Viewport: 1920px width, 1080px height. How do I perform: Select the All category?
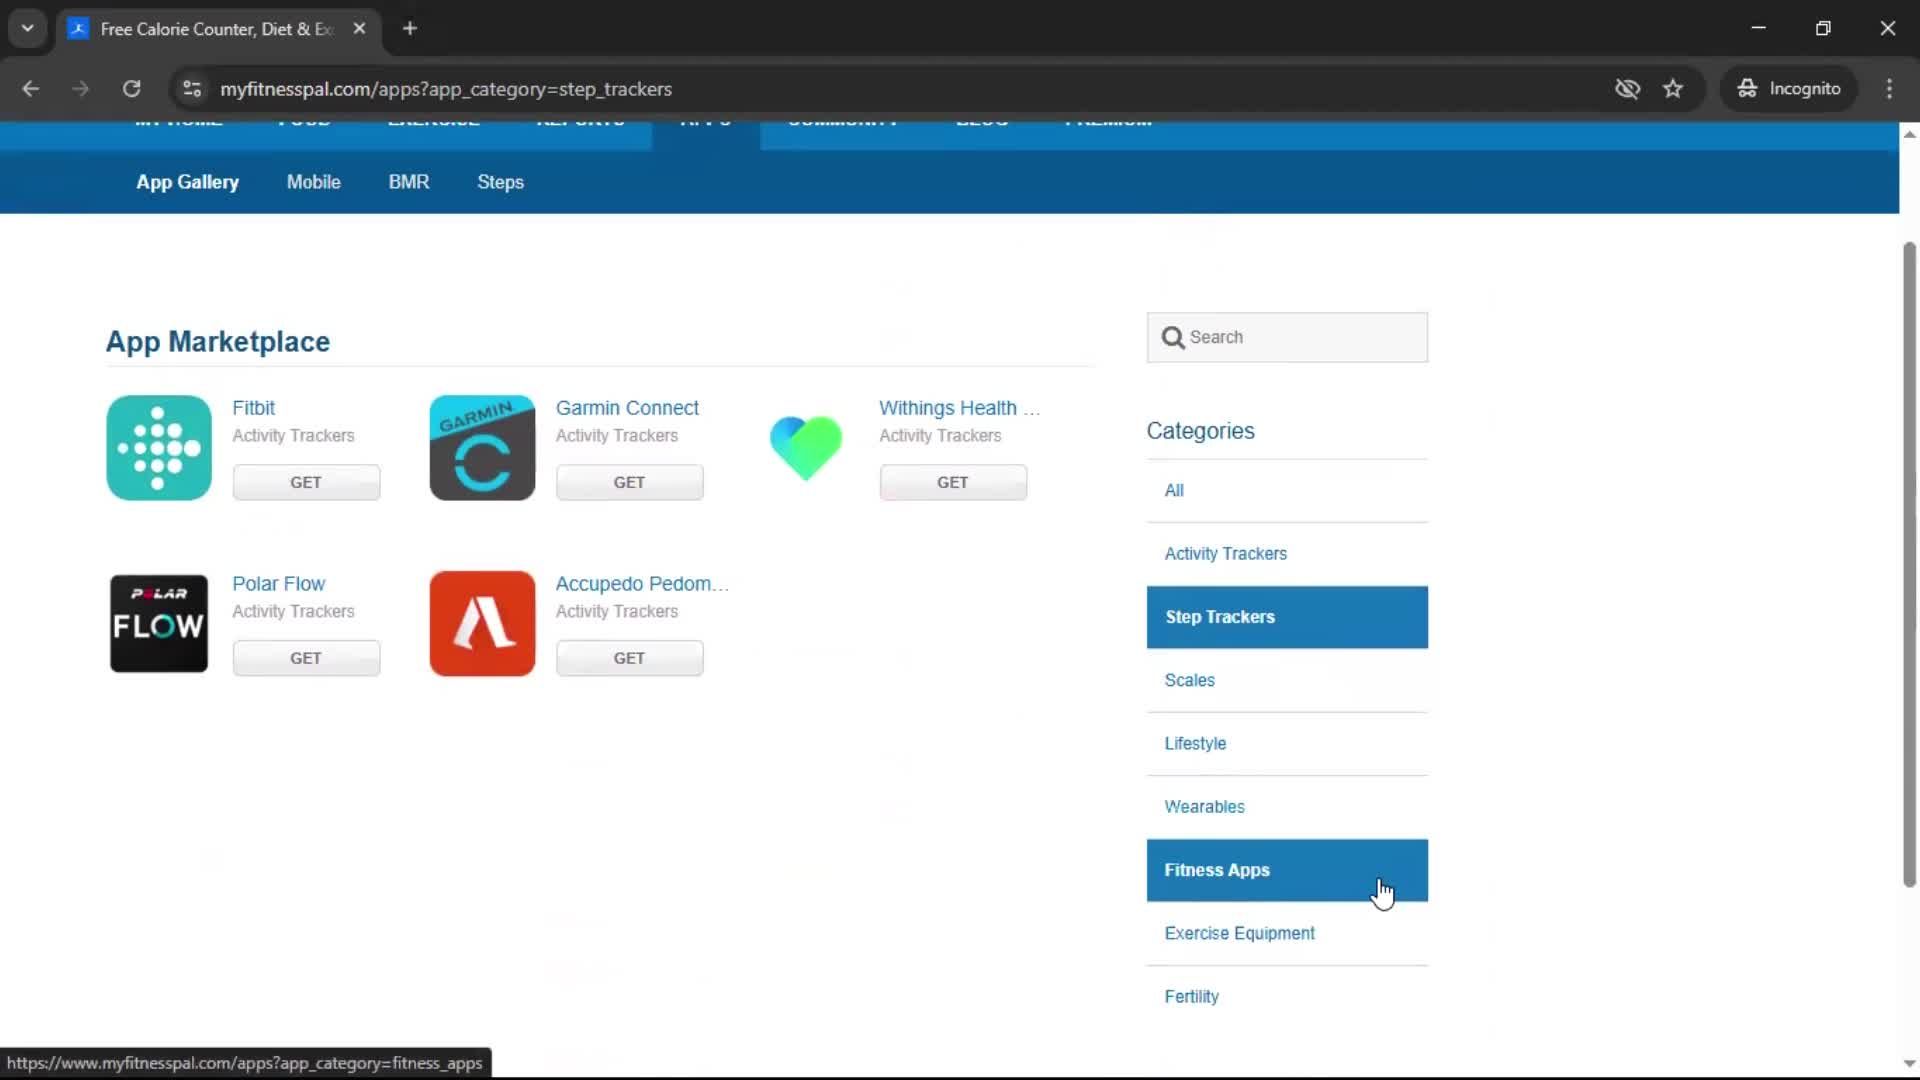[1287, 491]
